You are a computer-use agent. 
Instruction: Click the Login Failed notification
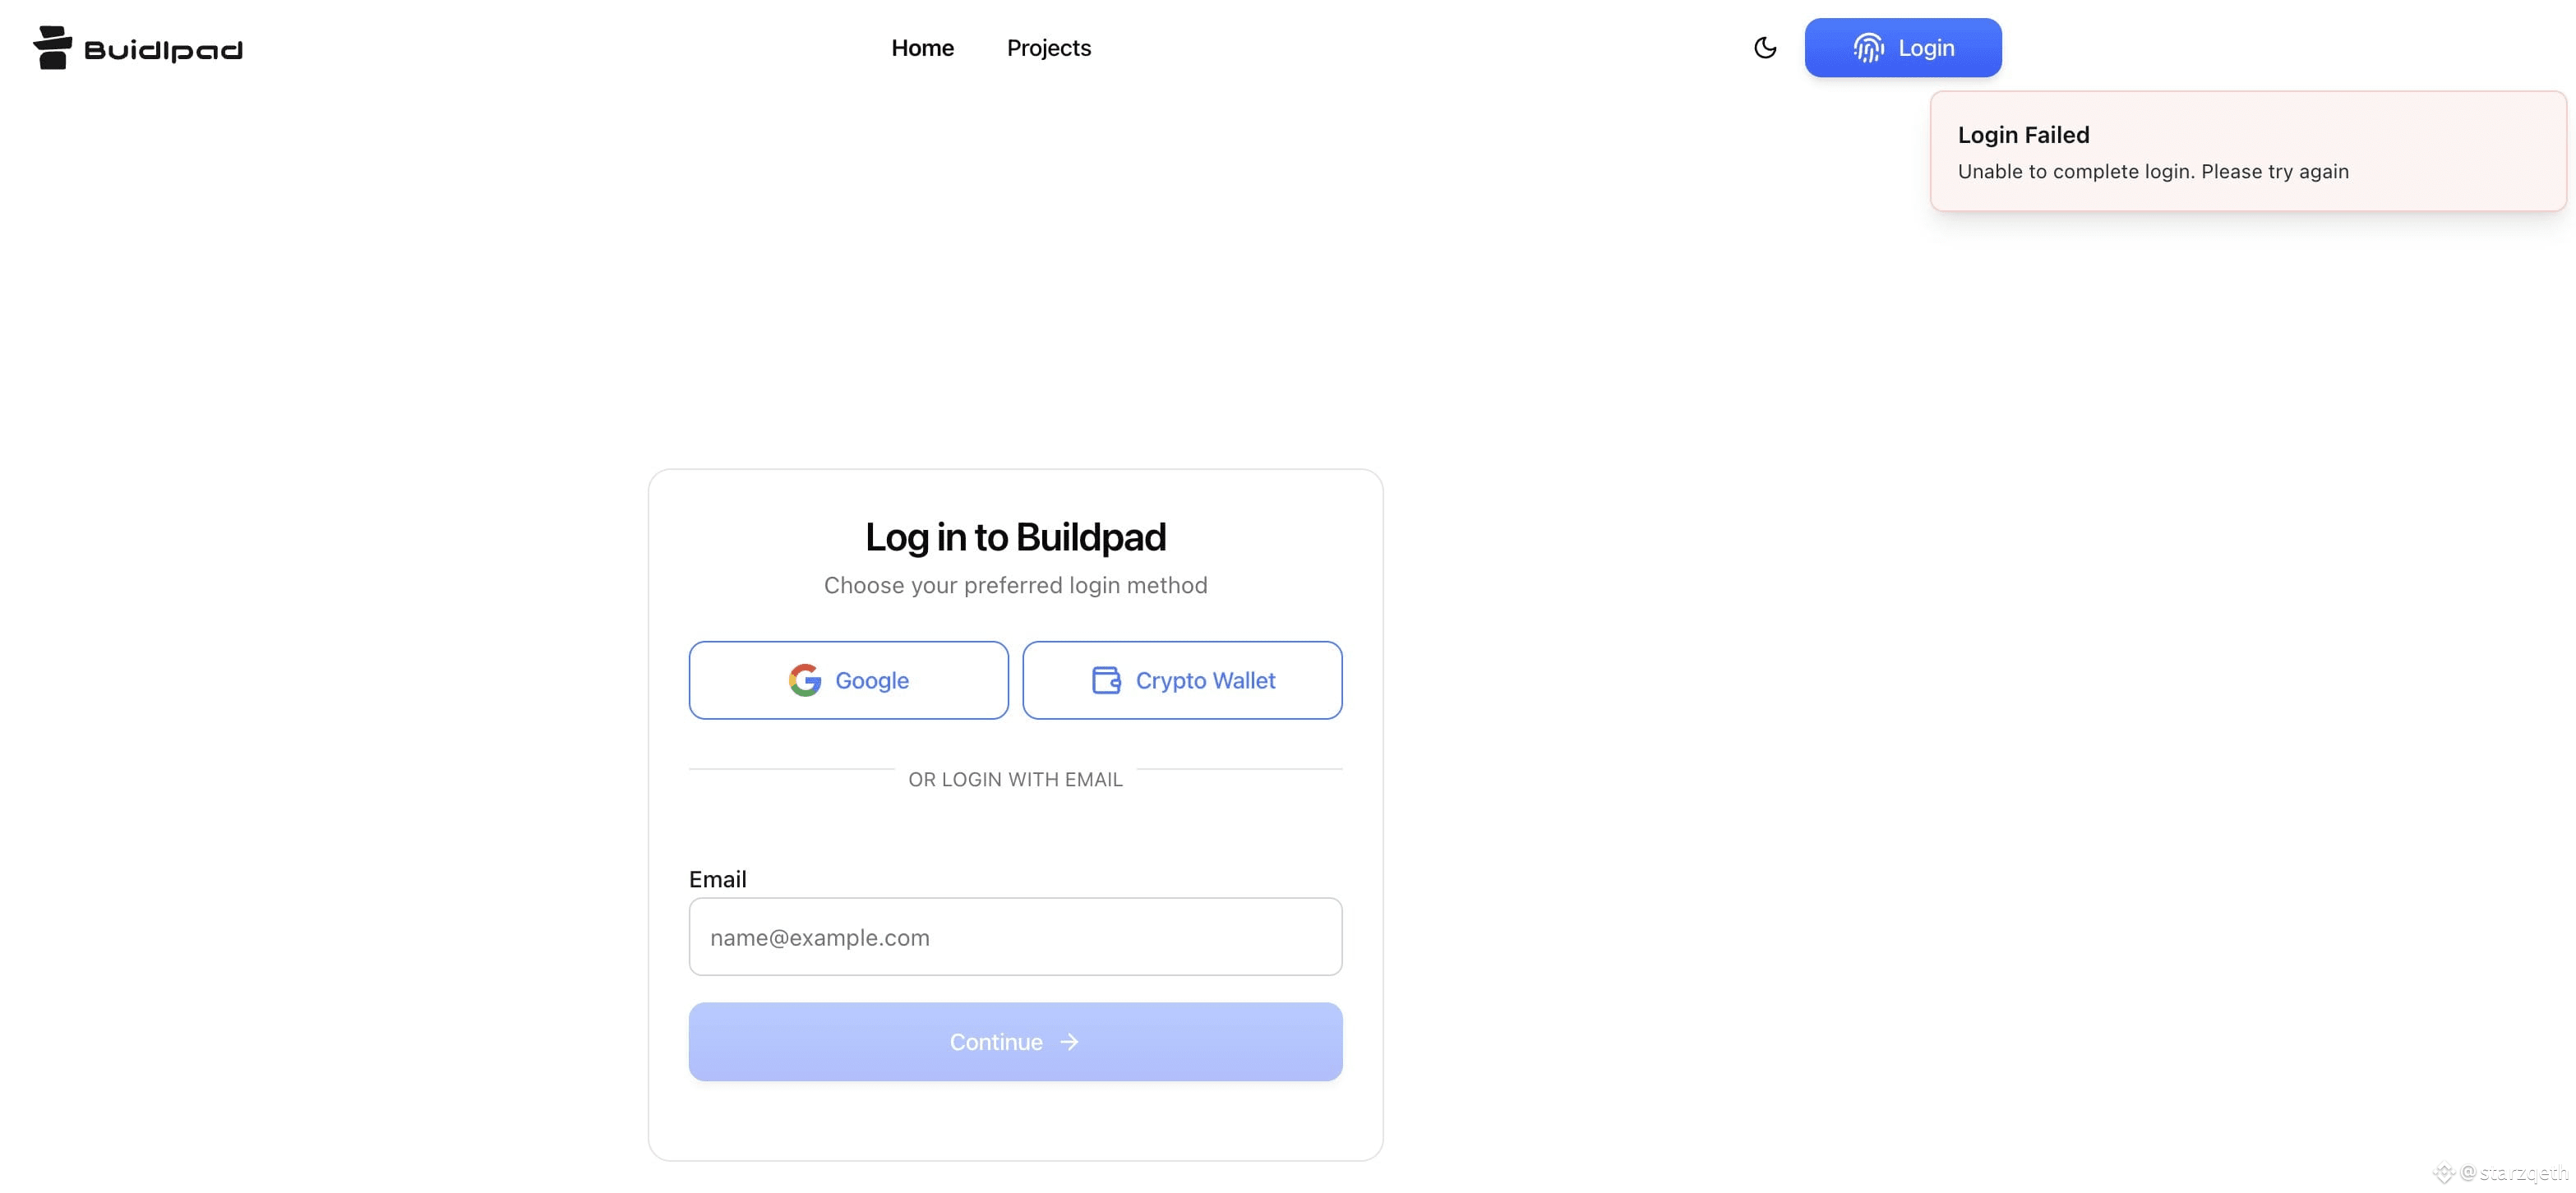[2248, 151]
